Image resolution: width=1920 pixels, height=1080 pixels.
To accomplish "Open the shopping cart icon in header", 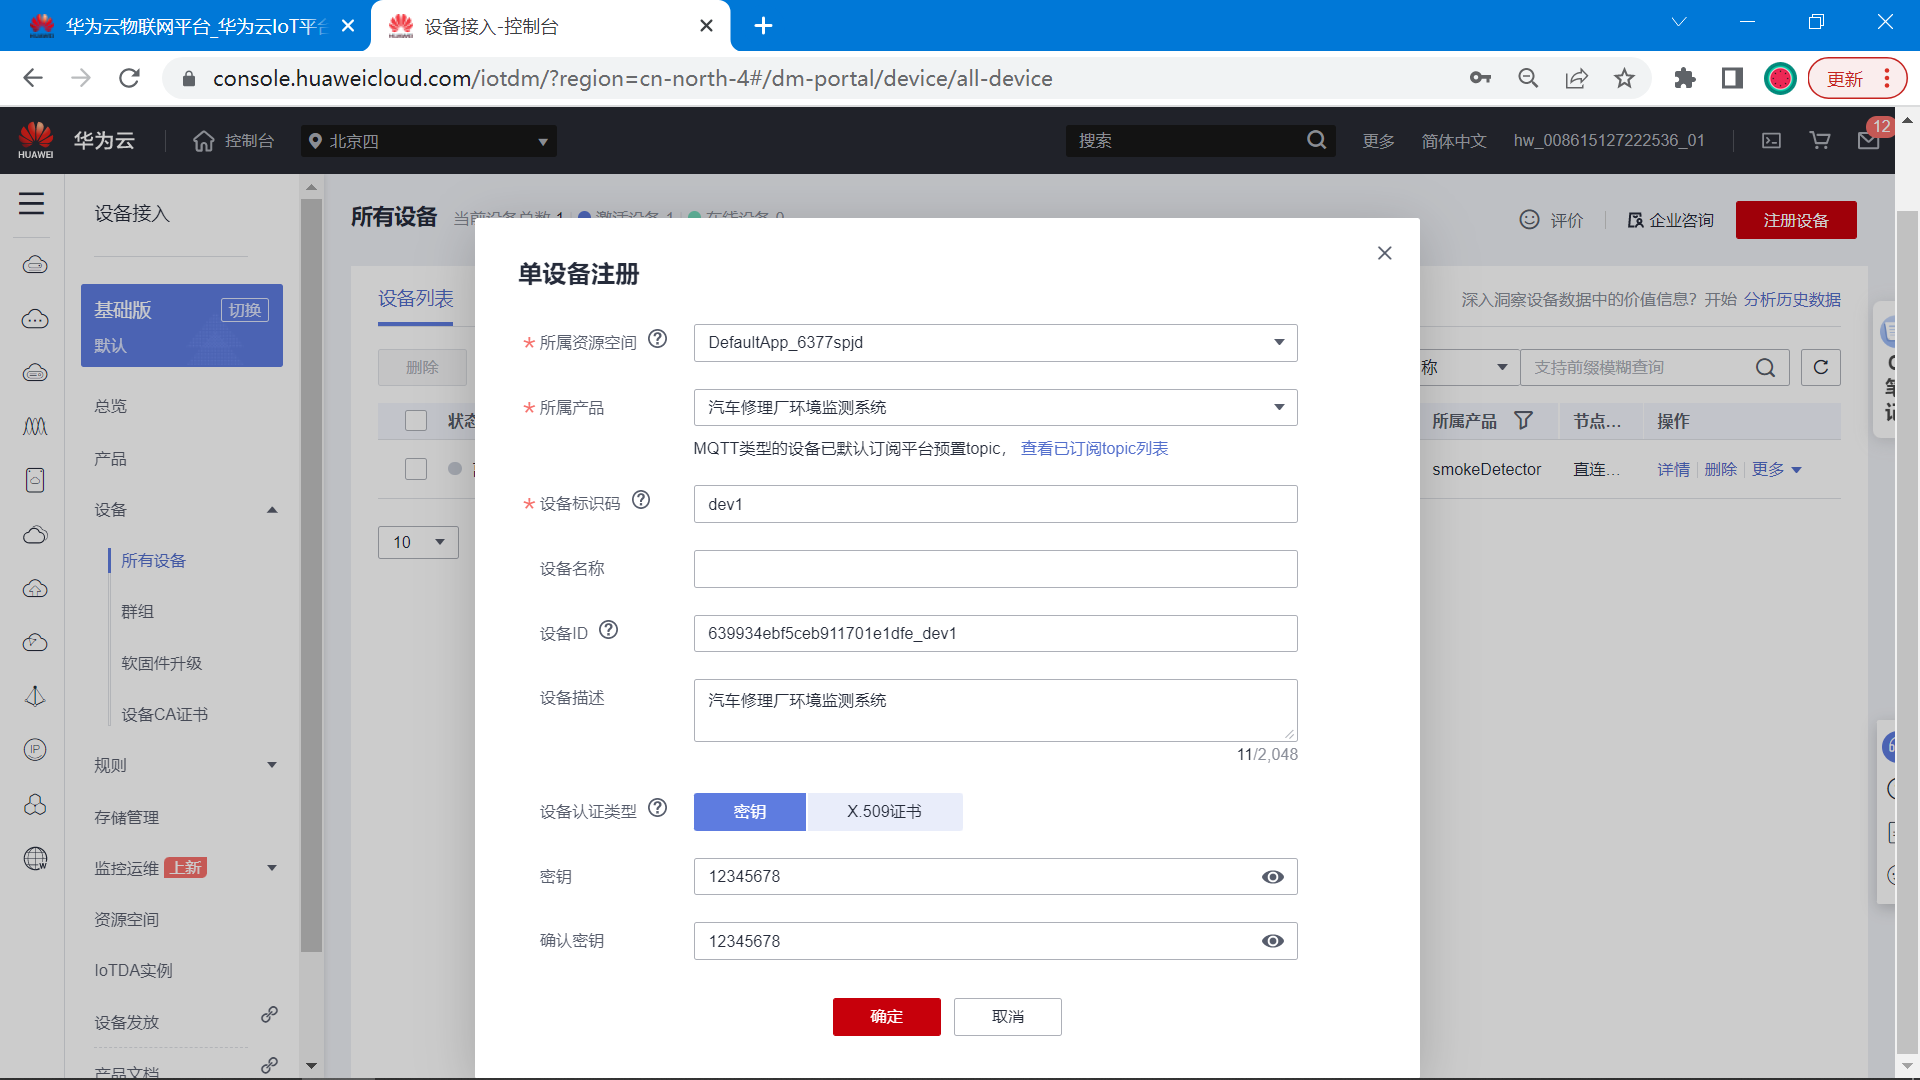I will click(x=1820, y=141).
